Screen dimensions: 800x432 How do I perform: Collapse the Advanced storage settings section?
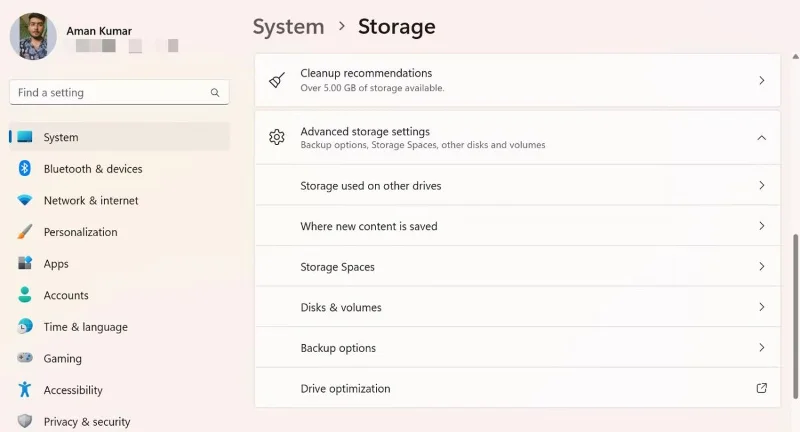[x=761, y=138]
